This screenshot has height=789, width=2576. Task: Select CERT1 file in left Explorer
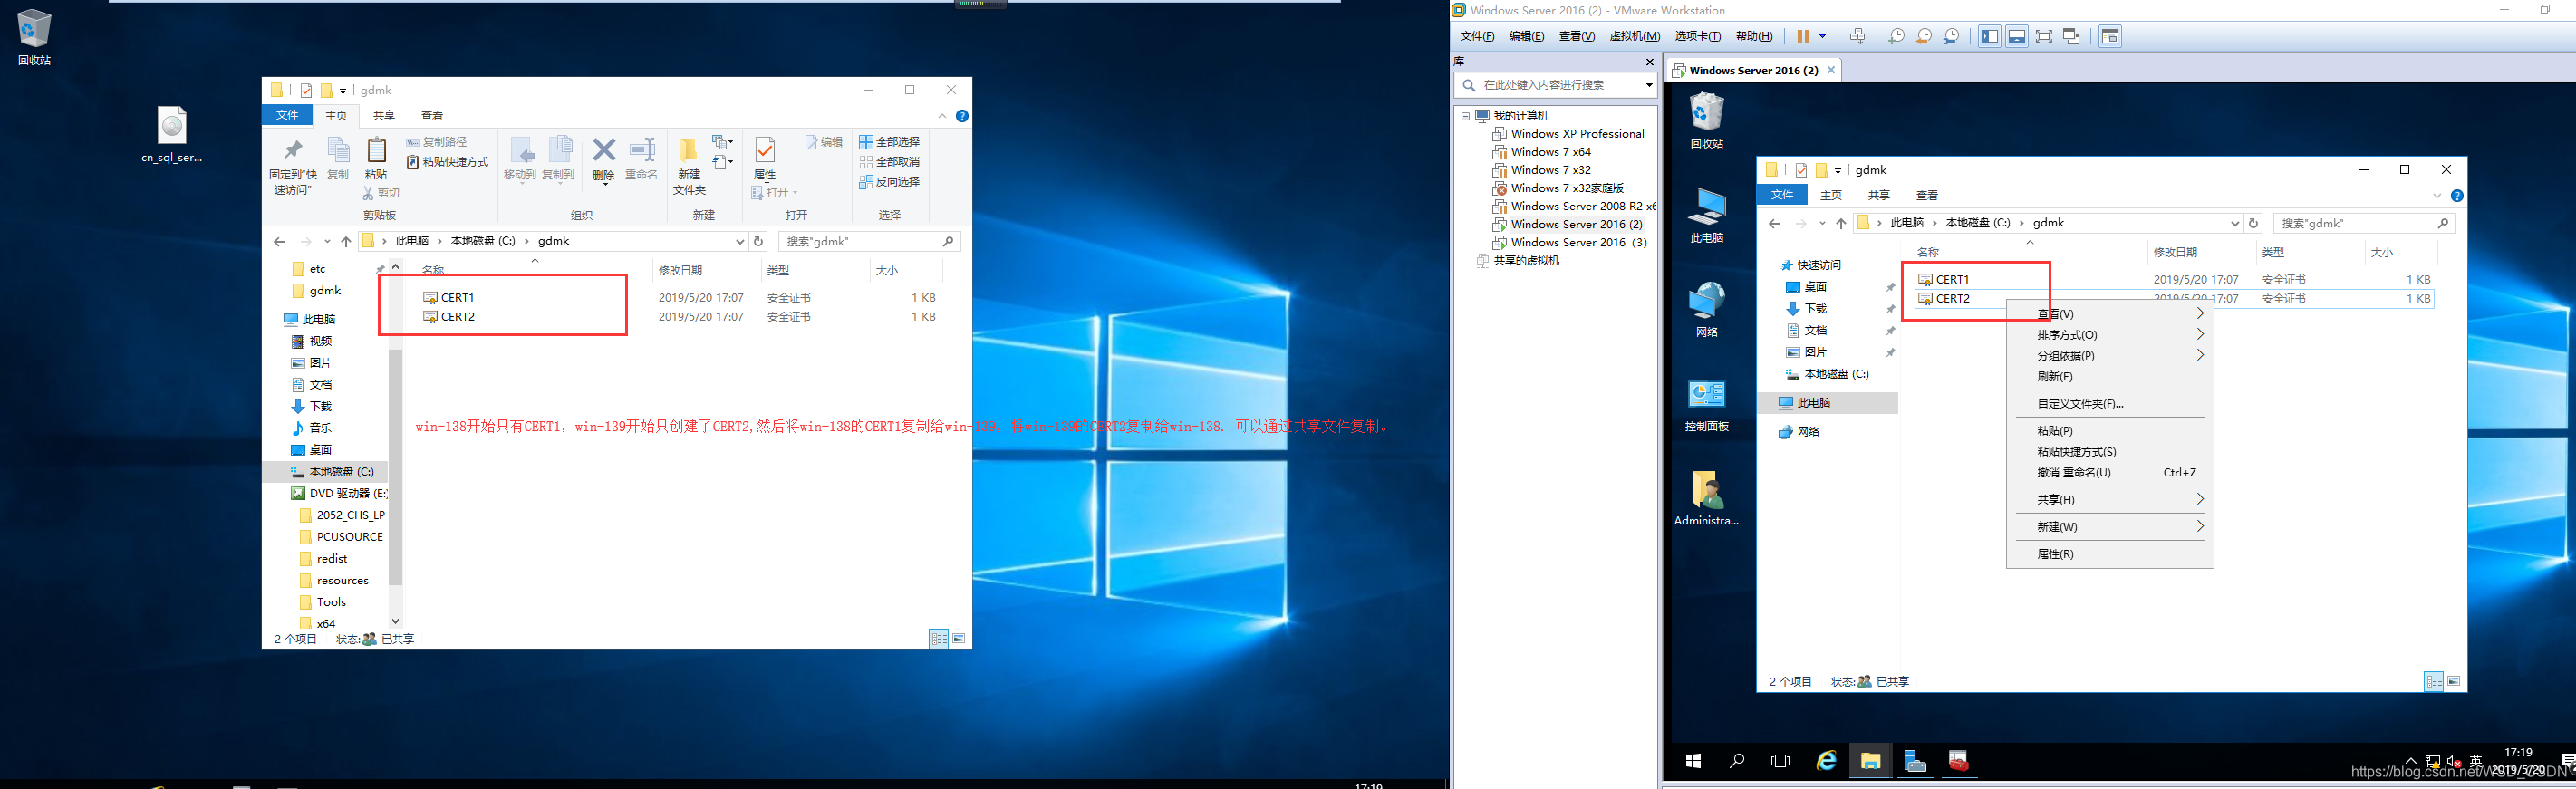pyautogui.click(x=449, y=297)
